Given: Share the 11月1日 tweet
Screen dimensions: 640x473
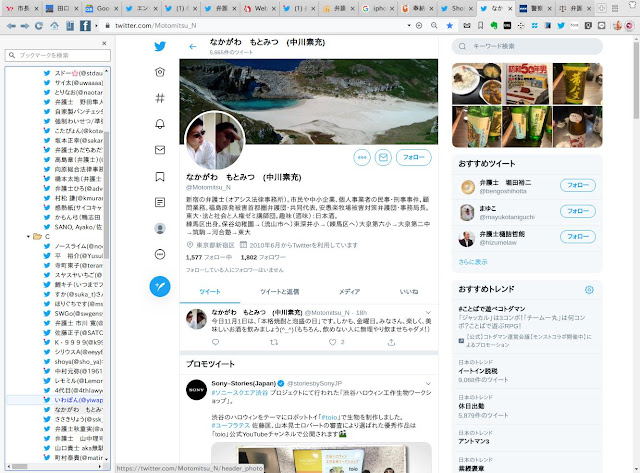Looking at the screenshot, I should [391, 342].
